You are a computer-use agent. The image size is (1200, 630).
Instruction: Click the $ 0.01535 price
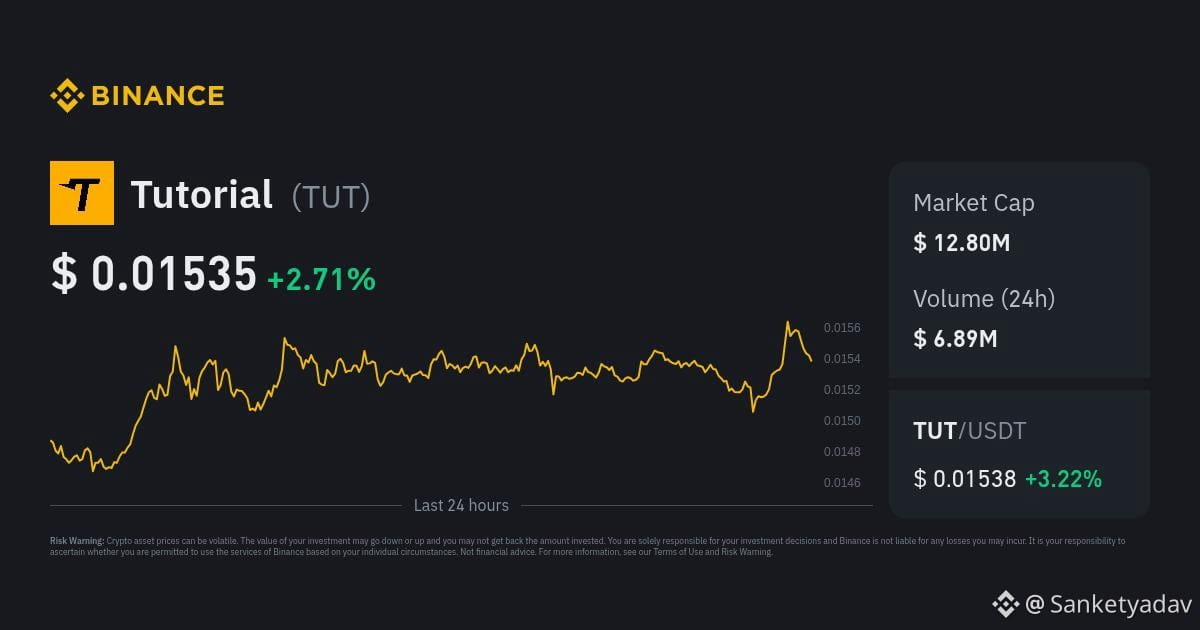[154, 274]
